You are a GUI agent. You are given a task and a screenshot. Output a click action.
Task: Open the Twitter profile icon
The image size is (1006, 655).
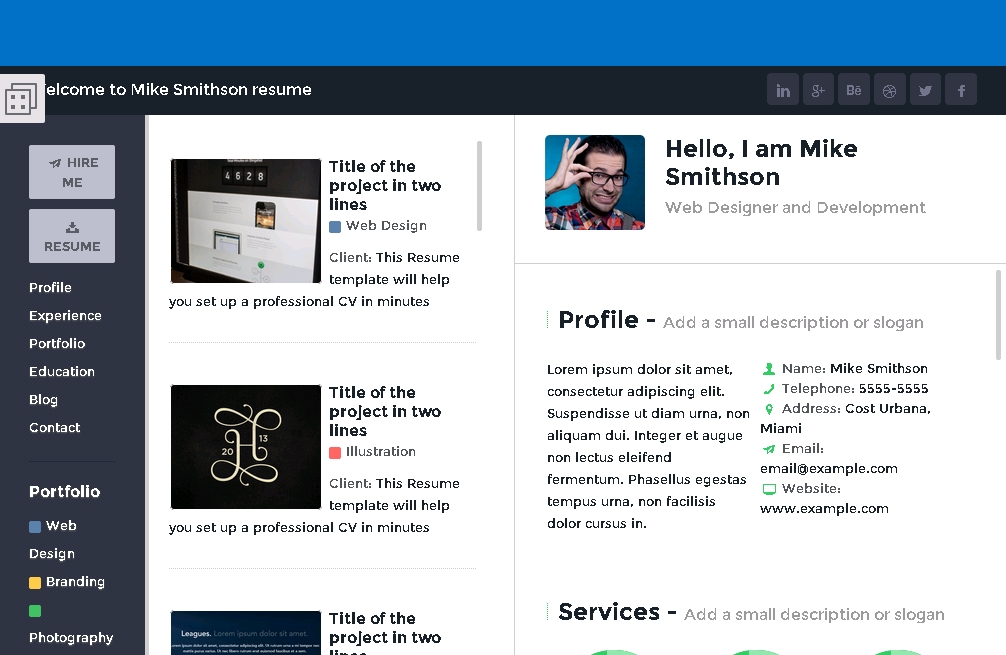(925, 90)
